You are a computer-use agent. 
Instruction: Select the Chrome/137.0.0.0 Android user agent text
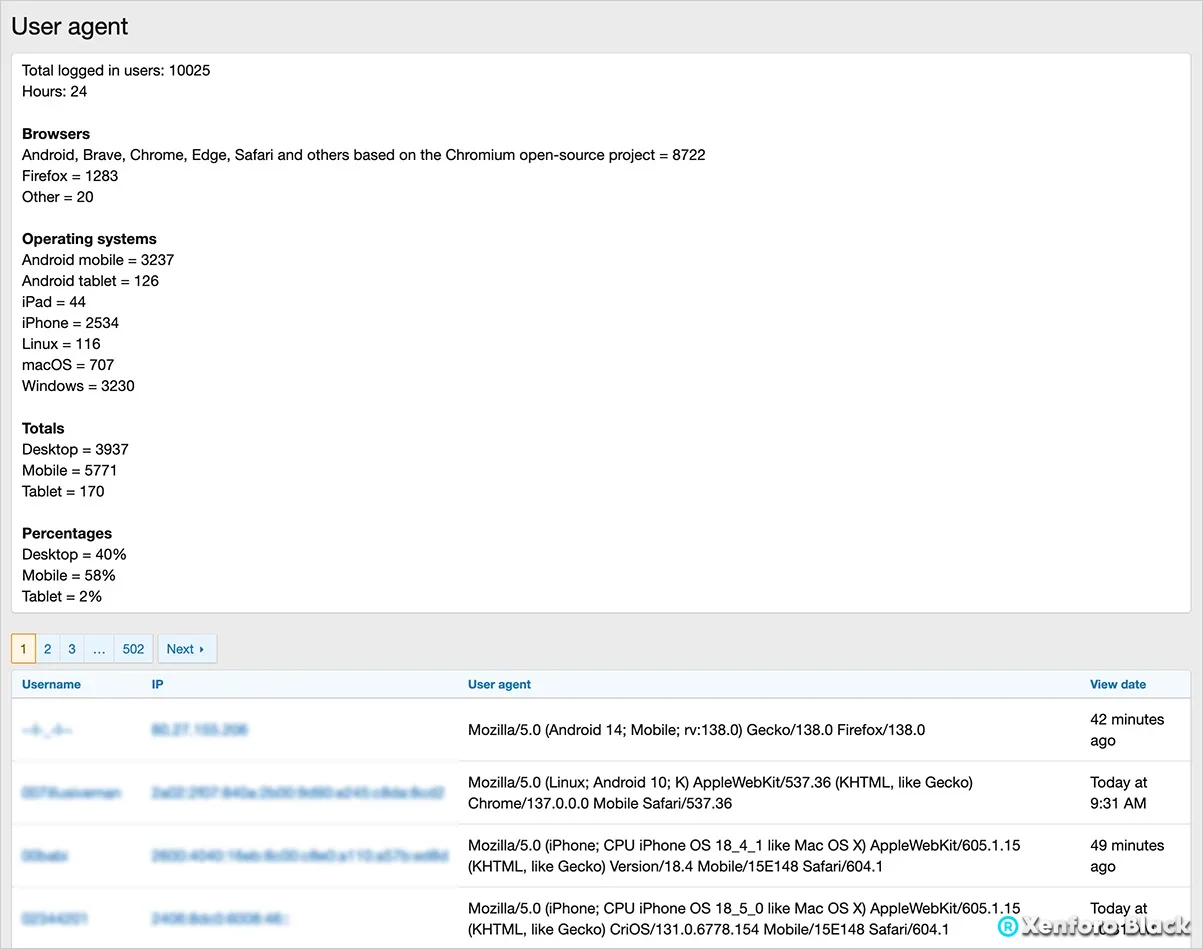720,793
